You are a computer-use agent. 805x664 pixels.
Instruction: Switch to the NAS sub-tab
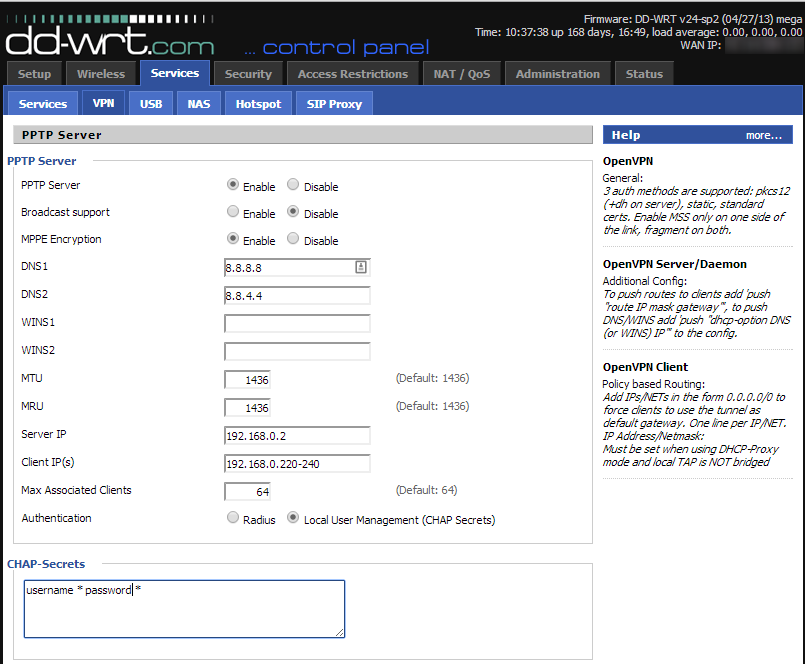tap(199, 103)
